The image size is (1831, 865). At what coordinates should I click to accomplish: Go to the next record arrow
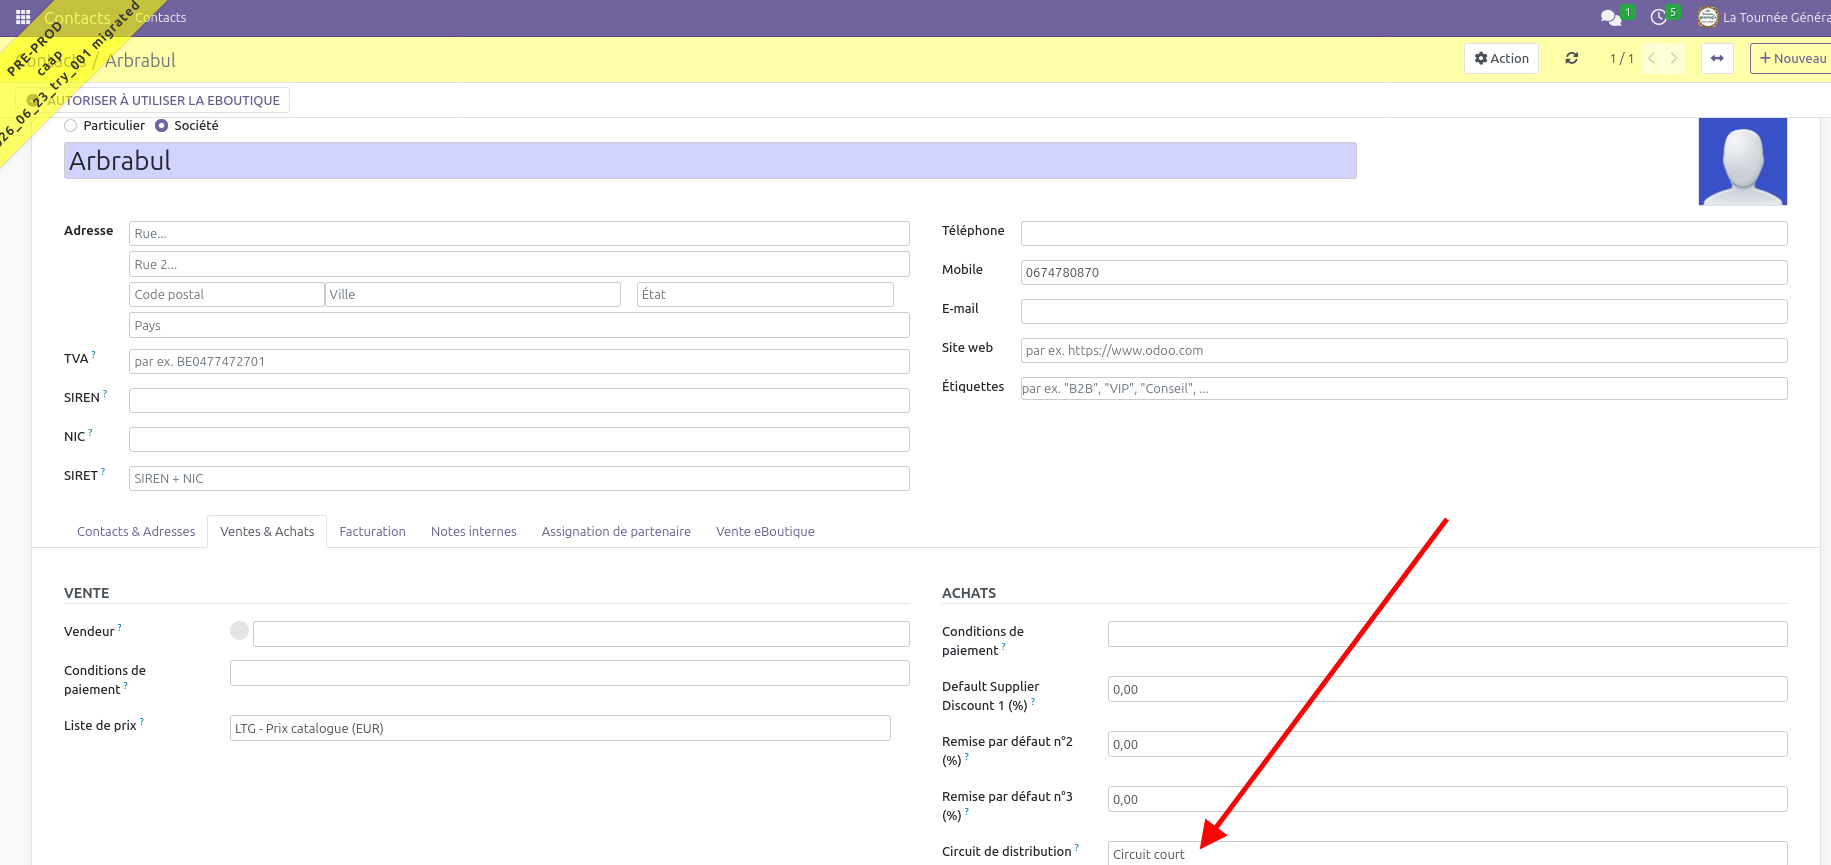click(1674, 58)
